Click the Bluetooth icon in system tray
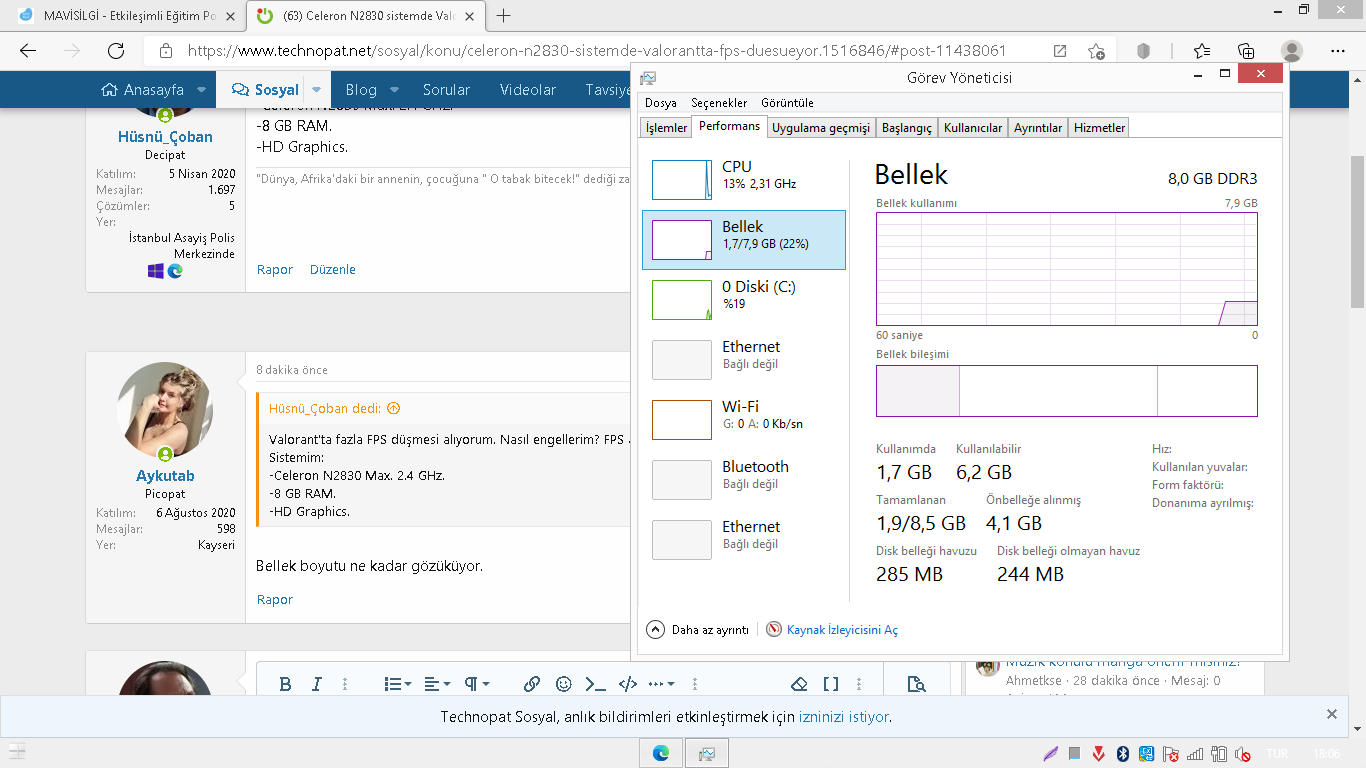The image size is (1366, 768). pyautogui.click(x=1122, y=753)
